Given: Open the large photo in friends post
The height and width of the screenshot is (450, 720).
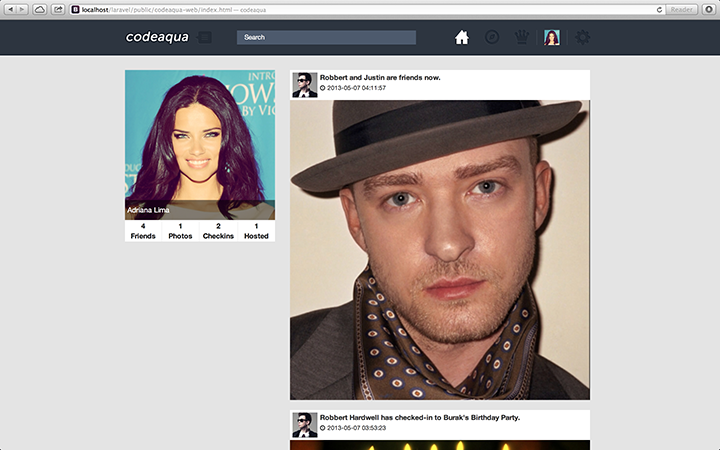Looking at the screenshot, I should coord(440,250).
